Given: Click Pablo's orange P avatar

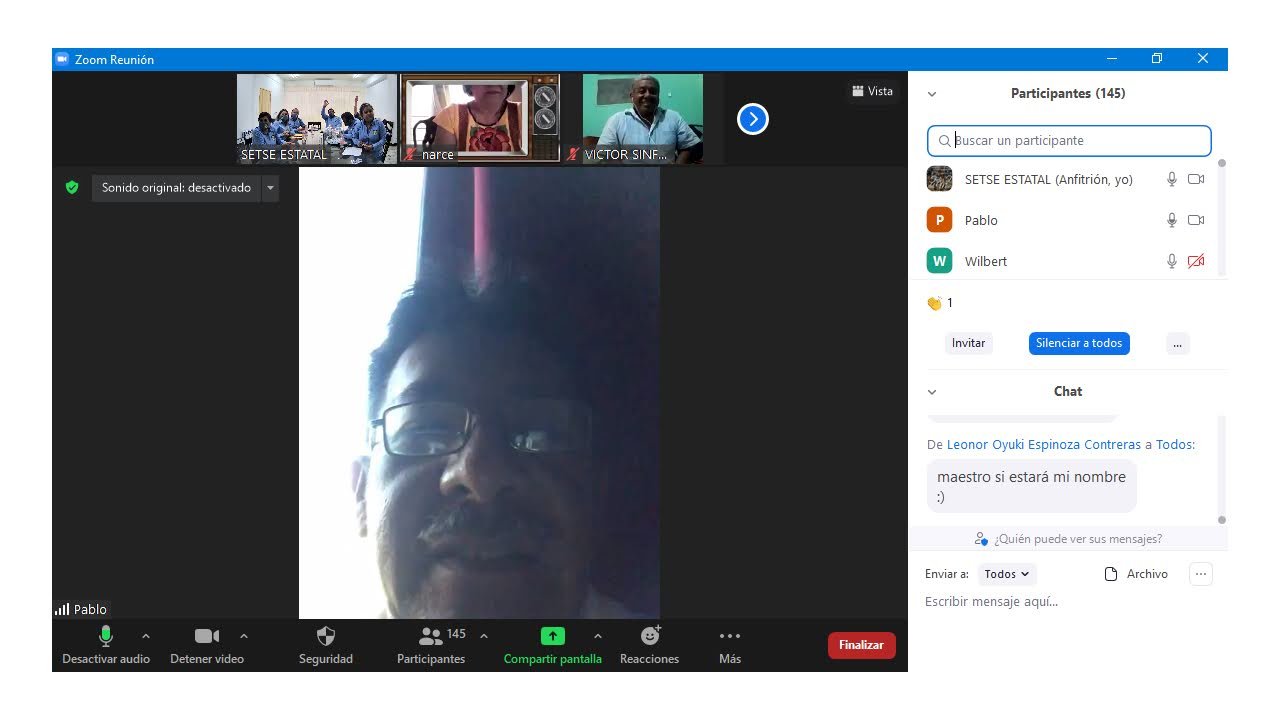Looking at the screenshot, I should pyautogui.click(x=939, y=220).
